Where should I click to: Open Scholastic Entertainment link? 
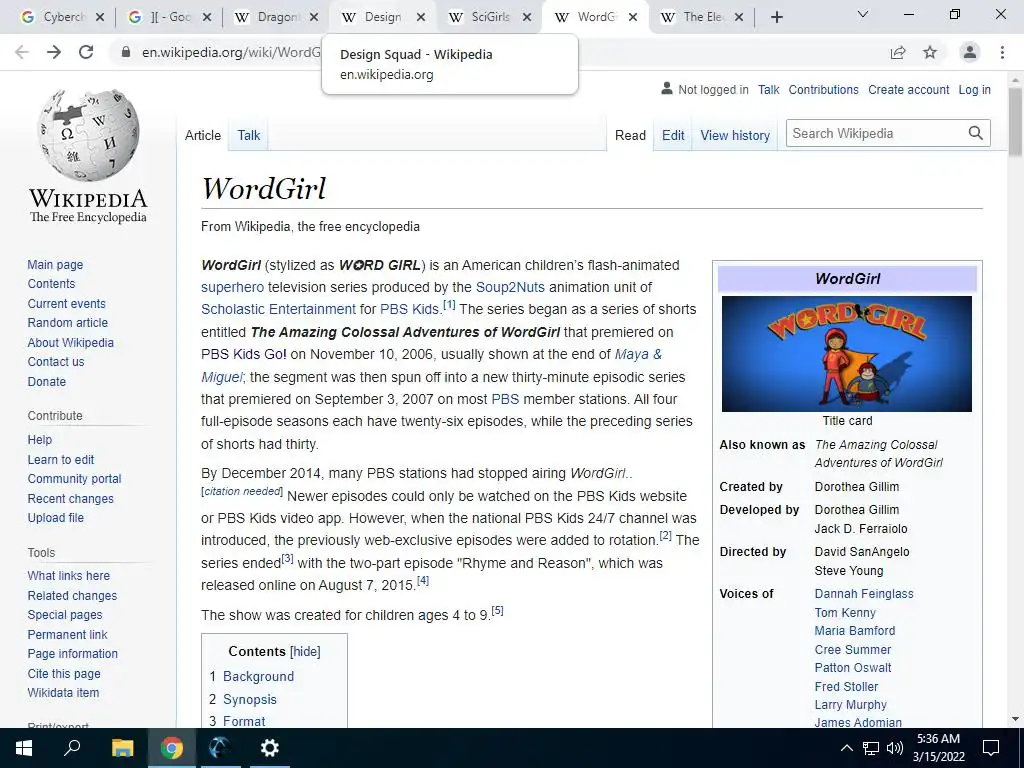[279, 310]
